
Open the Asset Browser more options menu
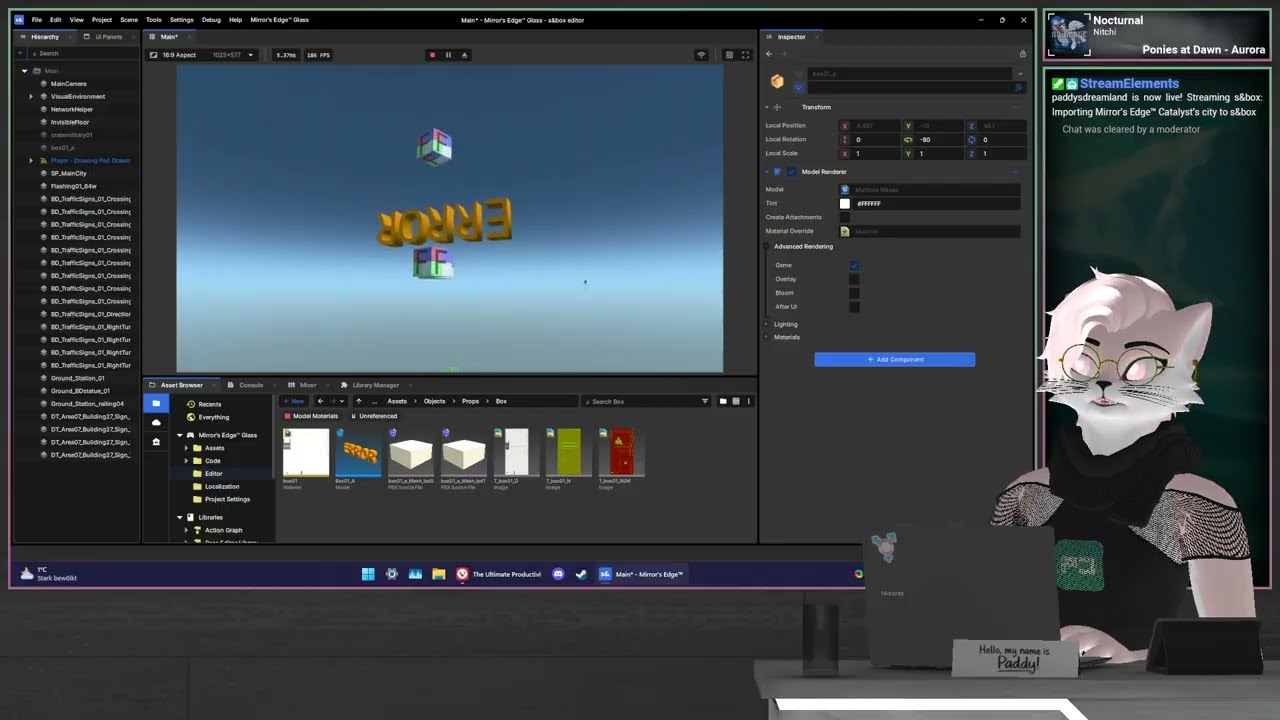point(748,401)
